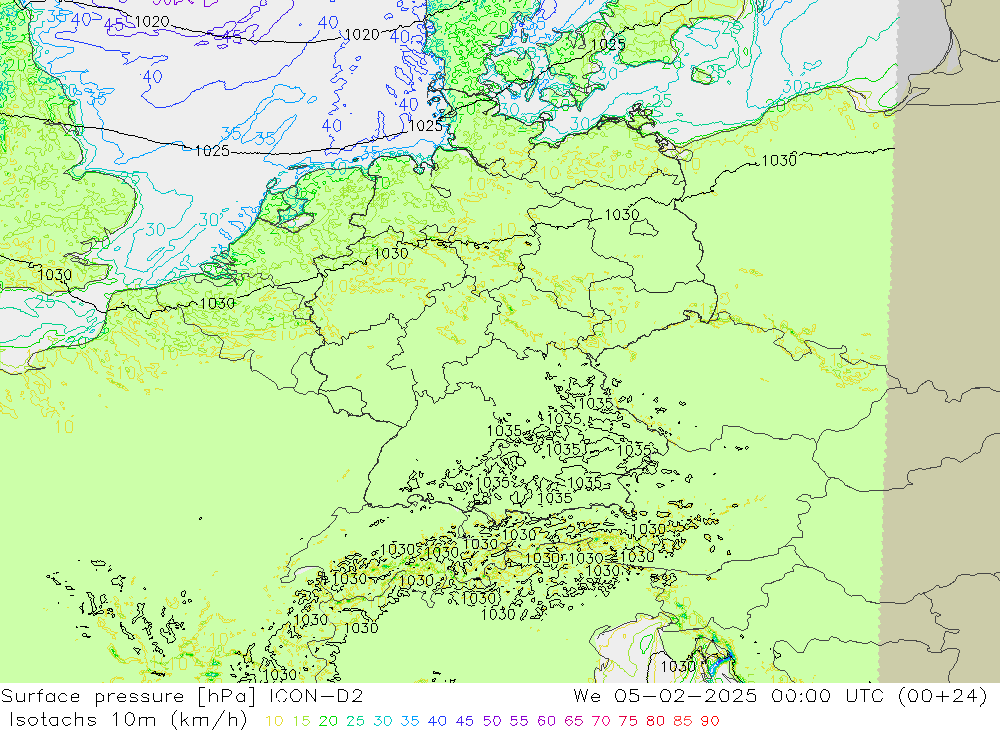The image size is (1000, 733).
Task: Click the '65' value in isotachs legend
Action: (573, 722)
